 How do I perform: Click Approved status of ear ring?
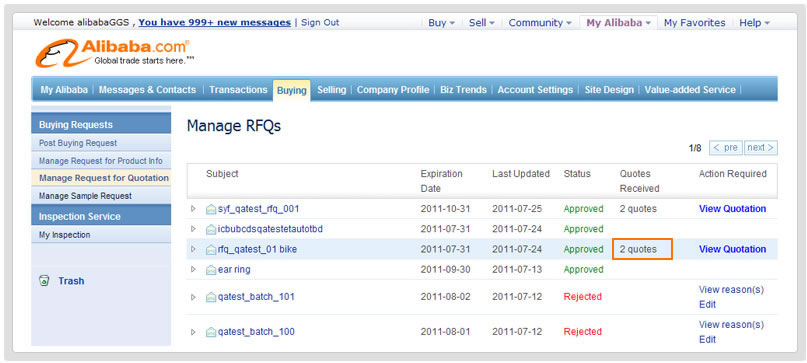click(584, 269)
